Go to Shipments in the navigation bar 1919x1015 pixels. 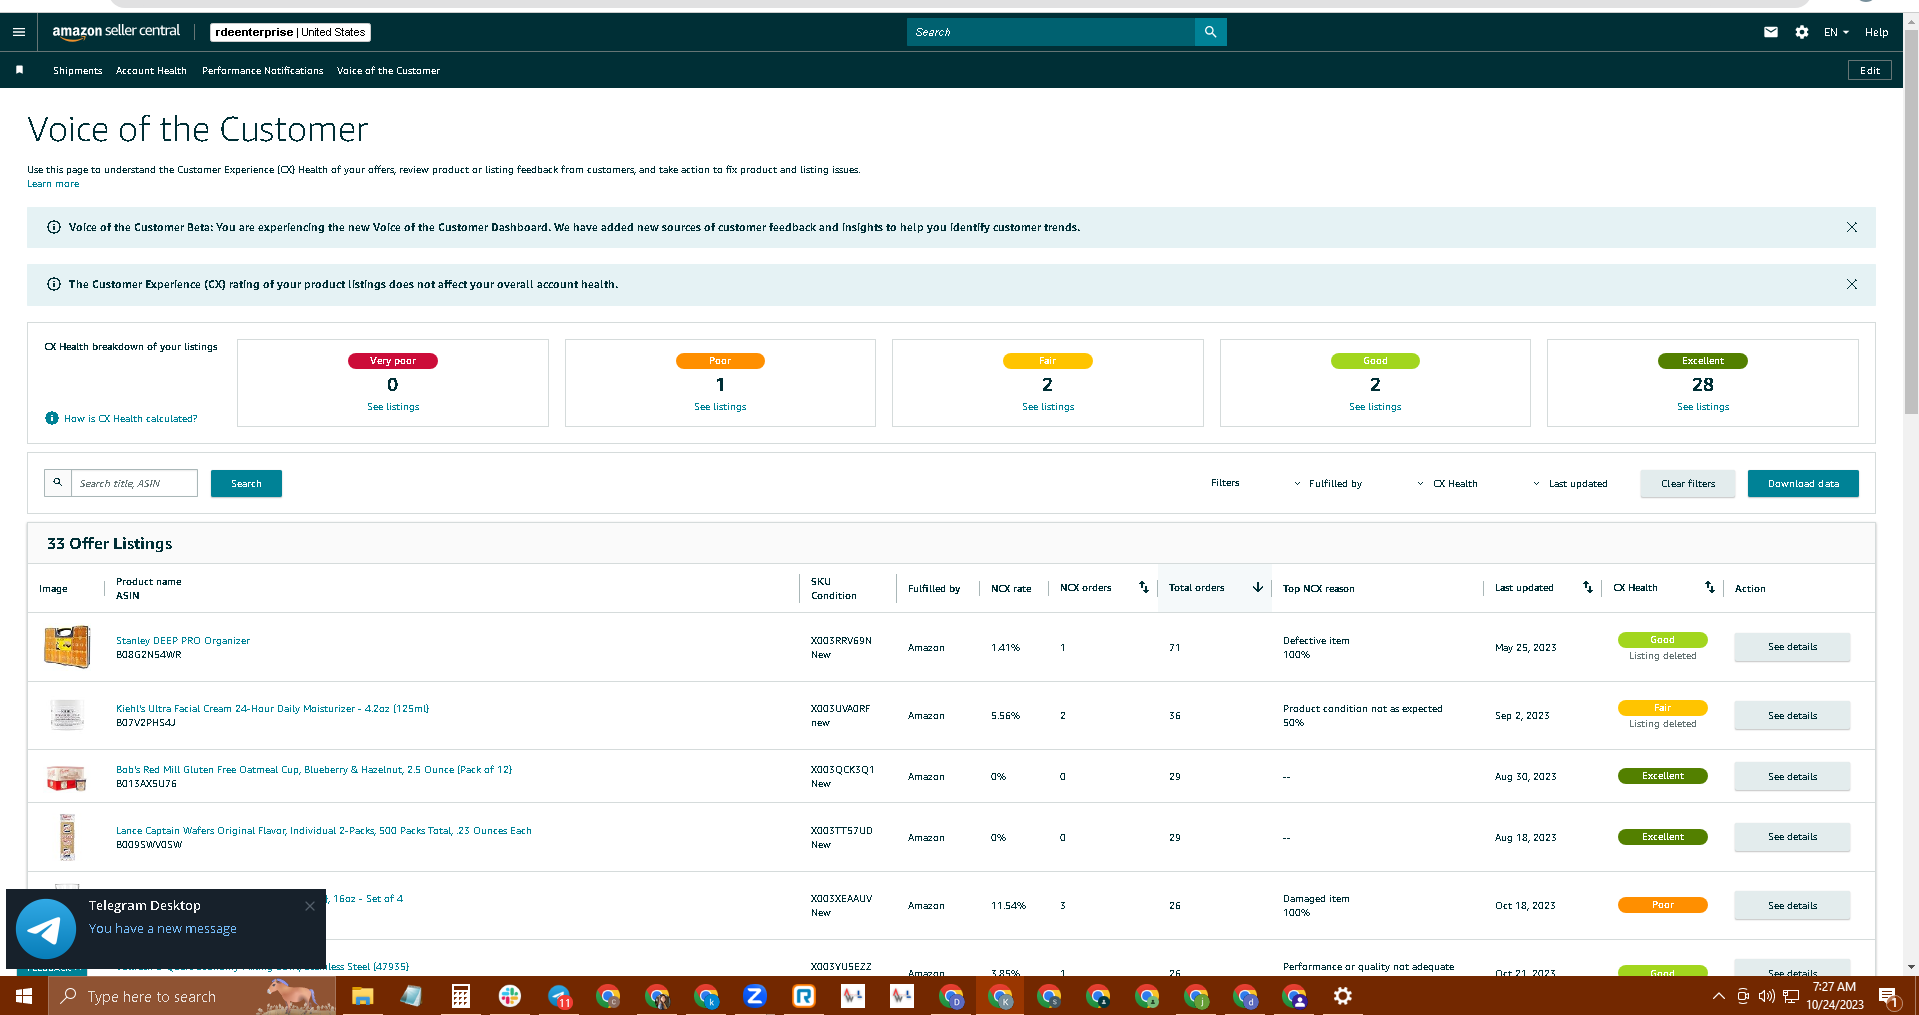(78, 71)
